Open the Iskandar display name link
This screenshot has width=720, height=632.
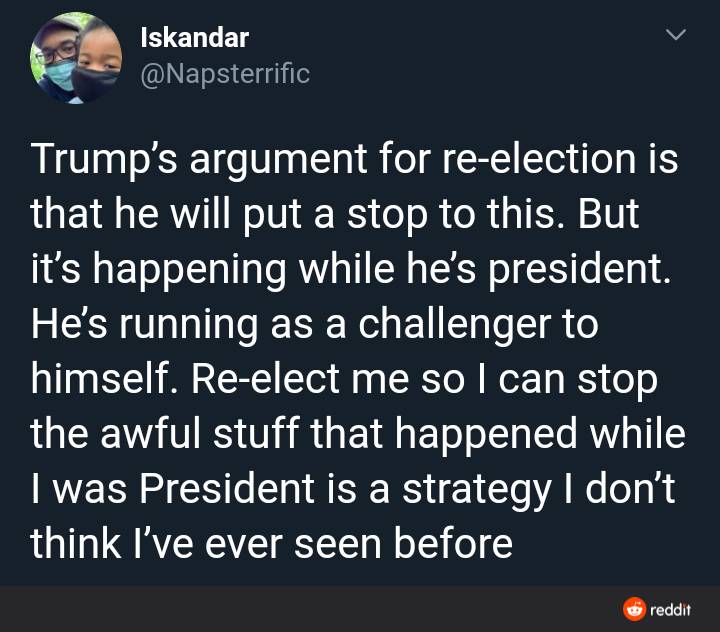pos(195,37)
